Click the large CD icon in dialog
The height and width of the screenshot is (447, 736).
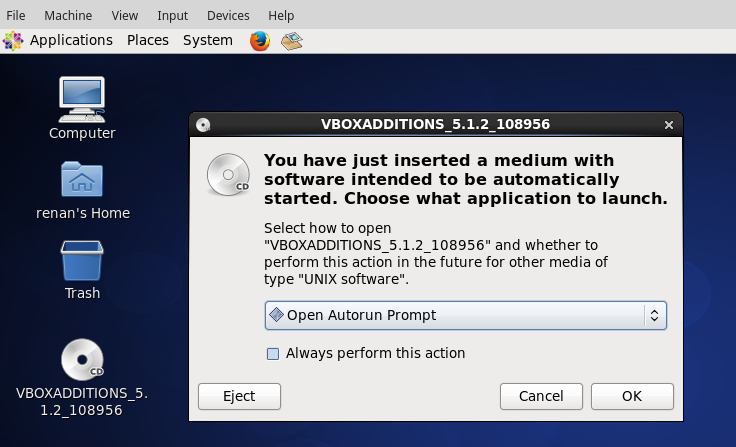[229, 175]
